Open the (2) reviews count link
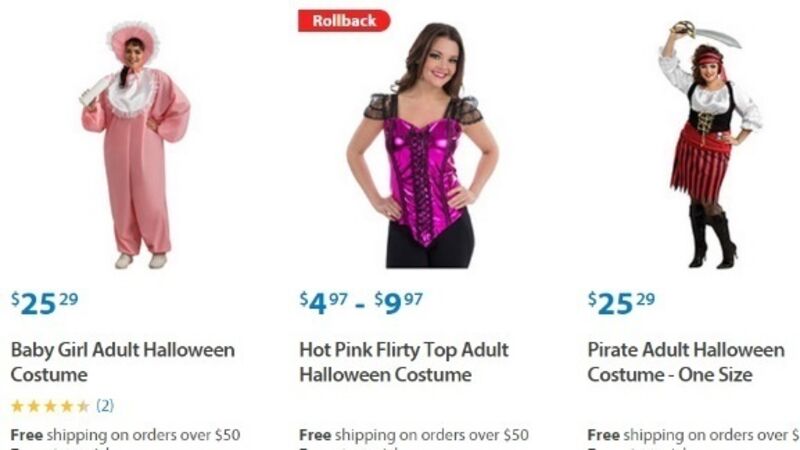The image size is (800, 450). pos(105,406)
